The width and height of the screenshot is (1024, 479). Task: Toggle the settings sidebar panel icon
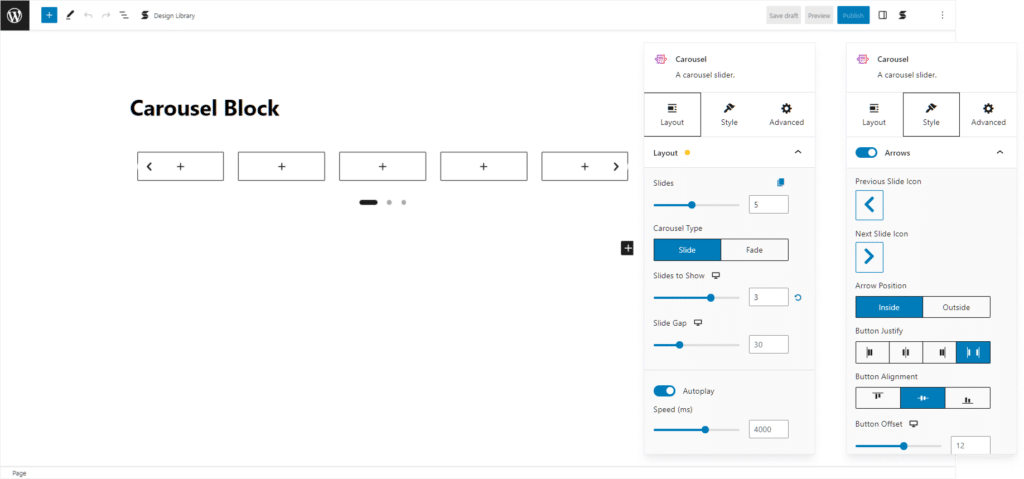pos(882,15)
